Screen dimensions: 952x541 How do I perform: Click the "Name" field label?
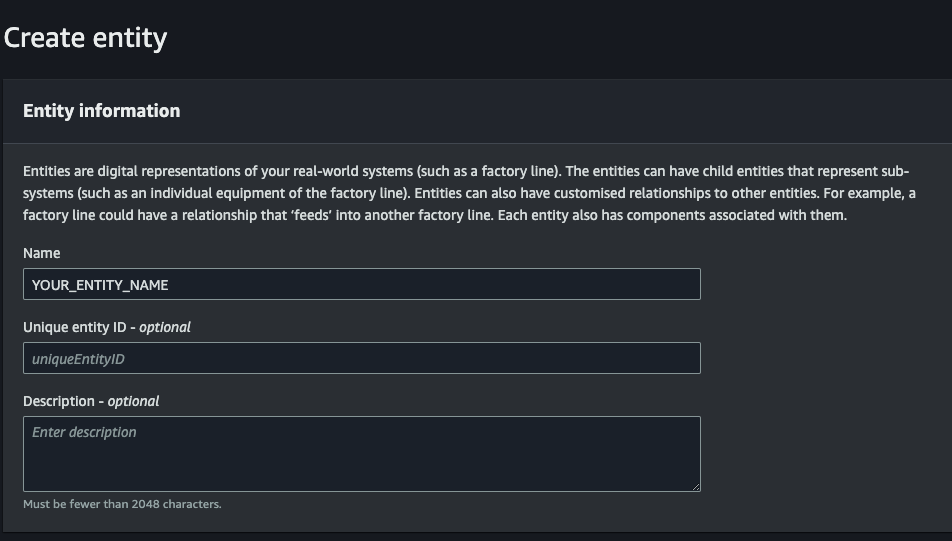42,253
